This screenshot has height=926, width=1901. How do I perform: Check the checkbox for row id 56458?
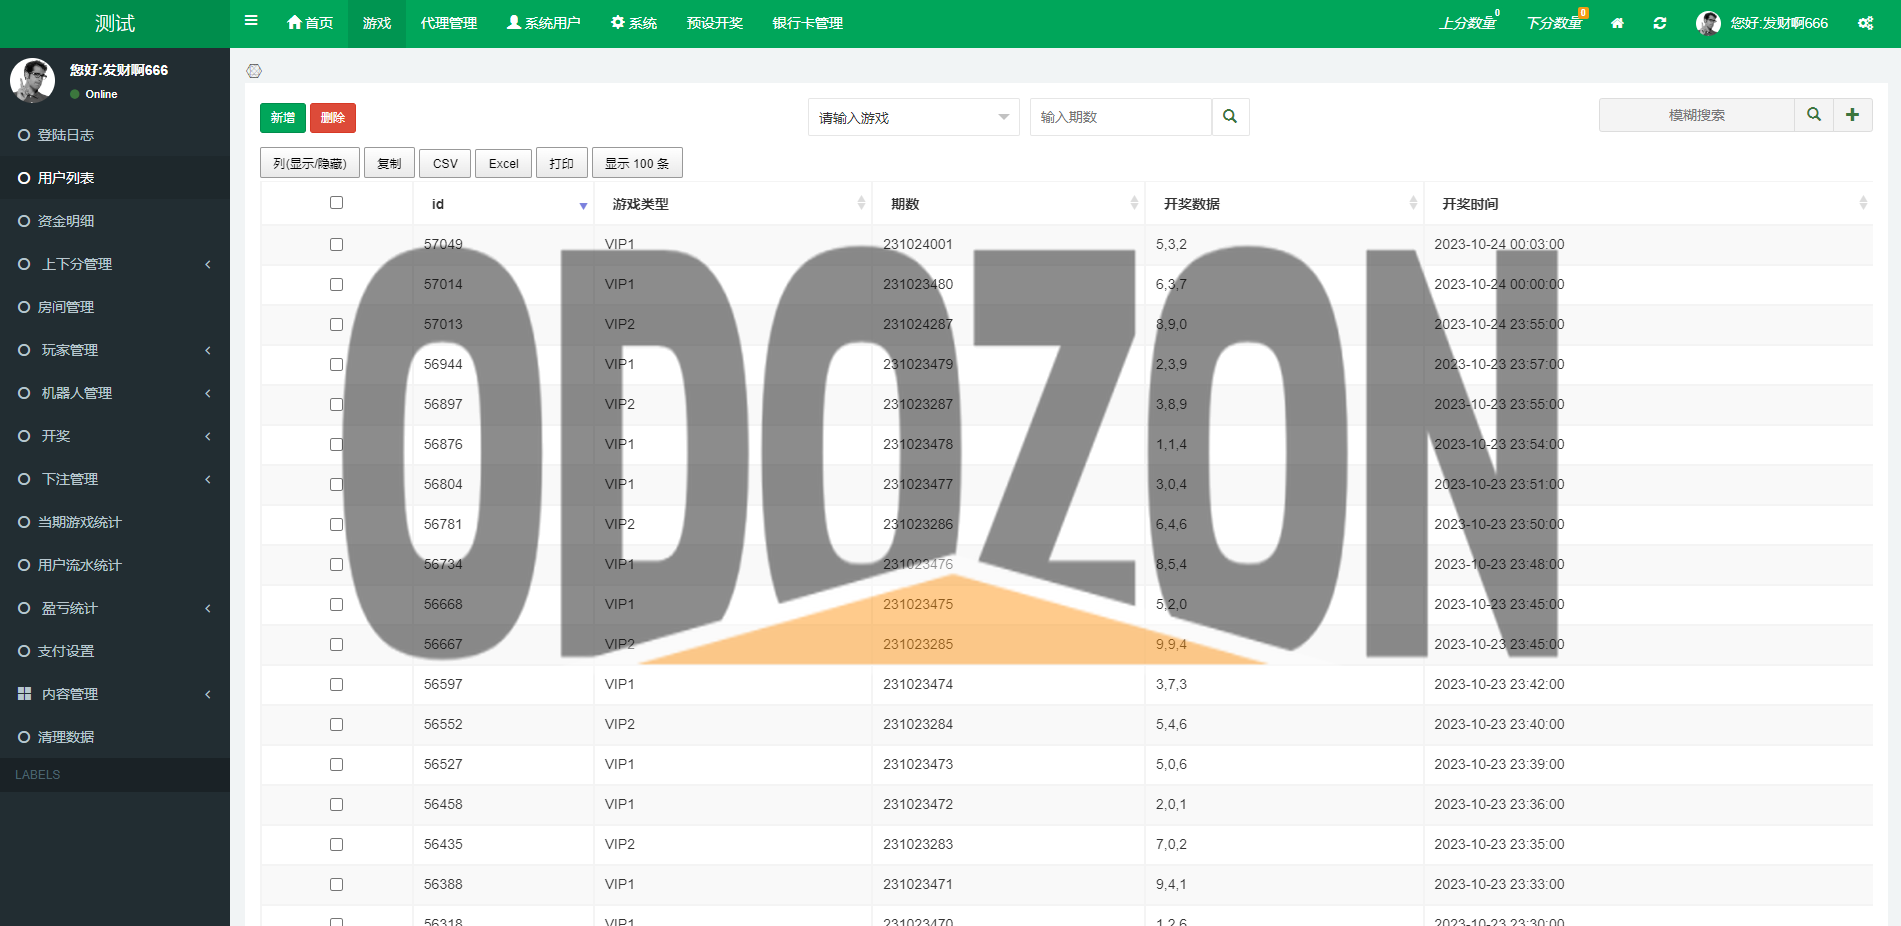(x=336, y=804)
